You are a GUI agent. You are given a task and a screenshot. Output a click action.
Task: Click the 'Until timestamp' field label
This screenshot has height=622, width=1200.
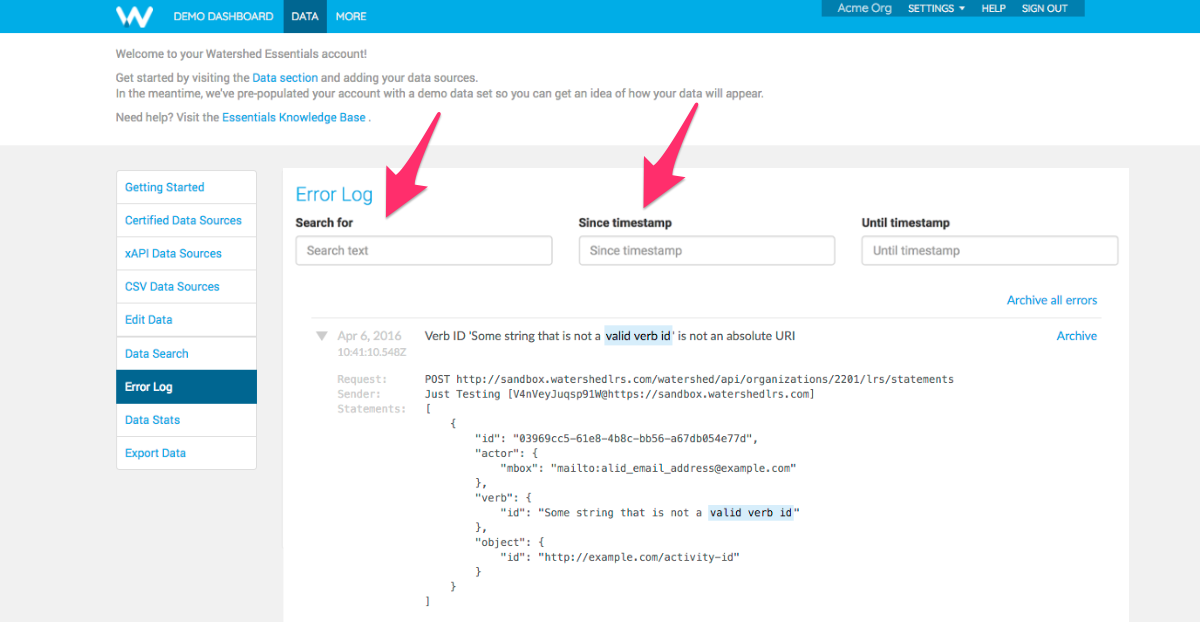click(x=906, y=223)
